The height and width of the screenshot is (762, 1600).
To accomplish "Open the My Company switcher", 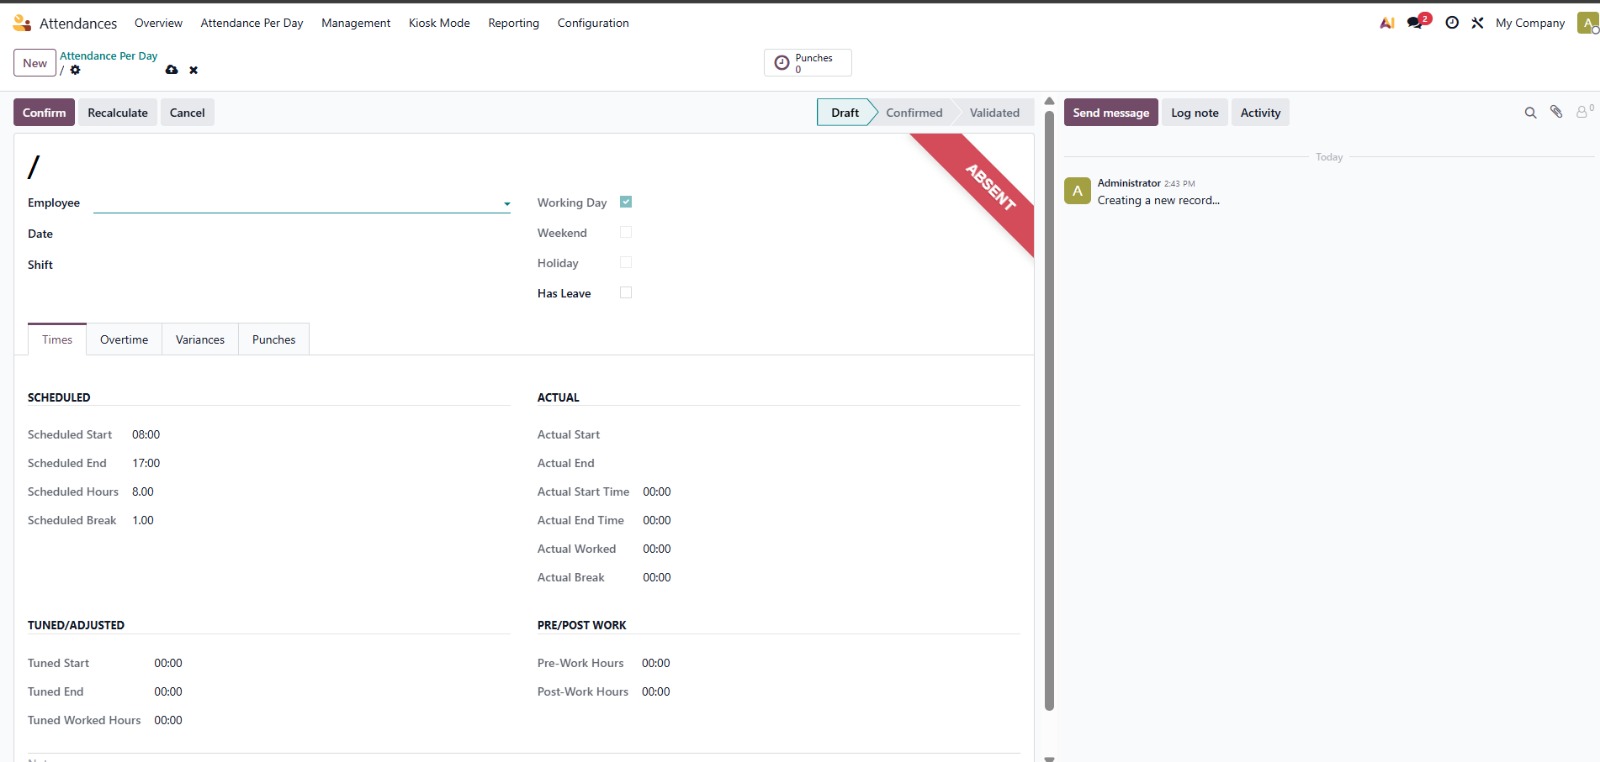I will coord(1529,23).
